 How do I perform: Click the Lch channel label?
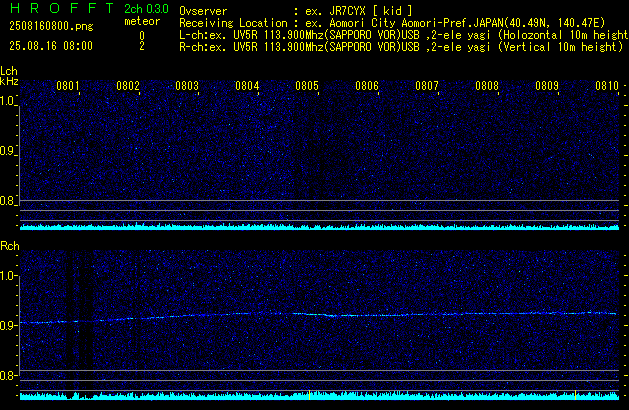pyautogui.click(x=9, y=71)
